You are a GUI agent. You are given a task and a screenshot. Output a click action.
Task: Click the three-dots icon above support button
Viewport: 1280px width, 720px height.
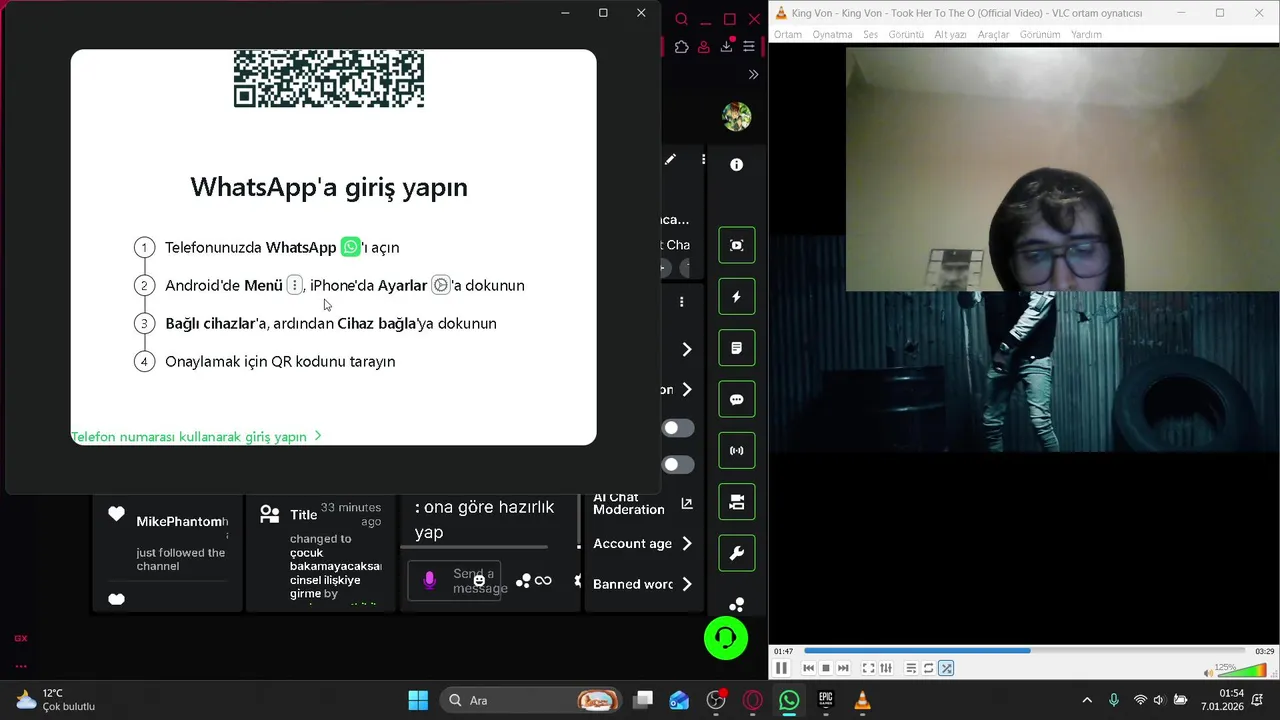[x=737, y=604]
